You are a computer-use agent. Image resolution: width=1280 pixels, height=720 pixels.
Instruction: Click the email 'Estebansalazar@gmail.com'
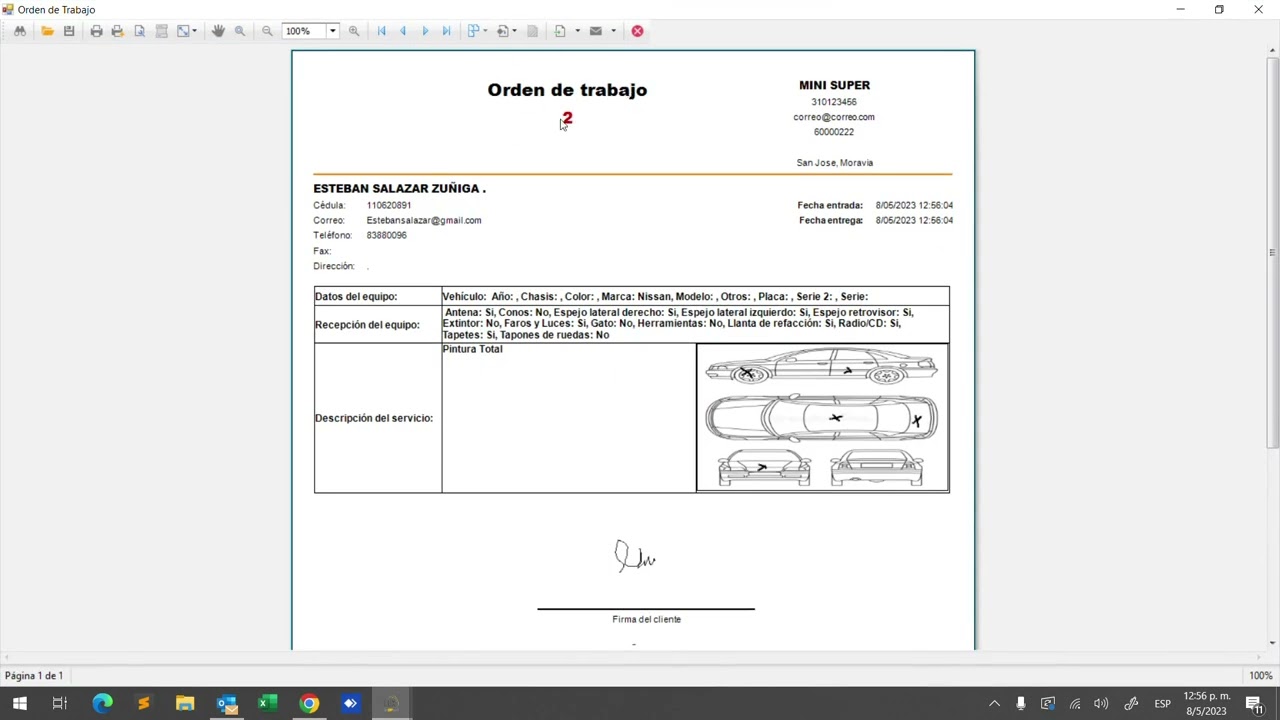point(424,220)
